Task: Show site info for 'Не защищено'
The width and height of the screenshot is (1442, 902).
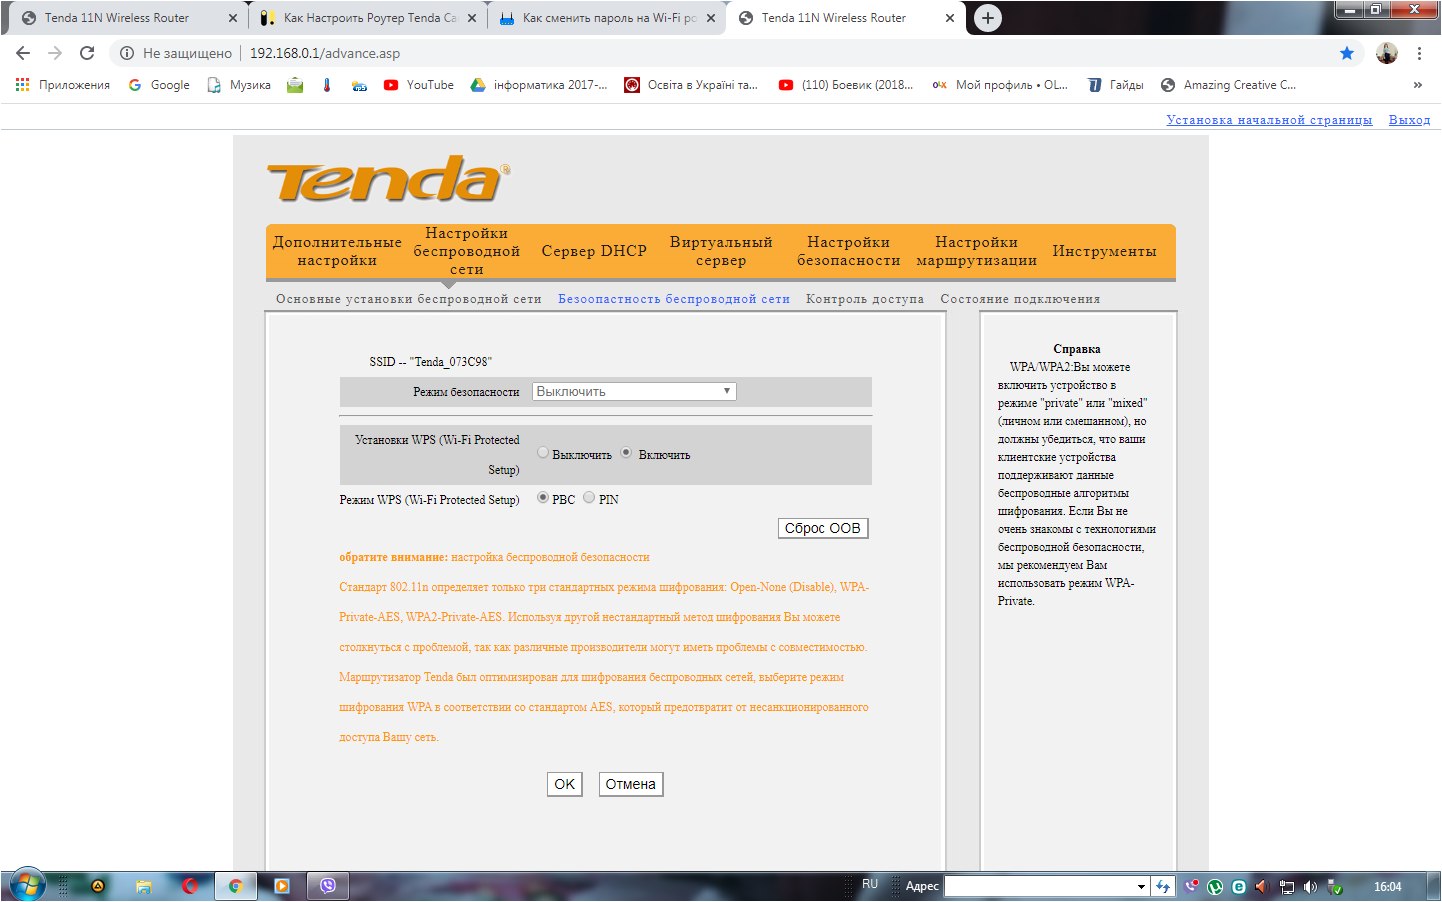Action: point(176,53)
